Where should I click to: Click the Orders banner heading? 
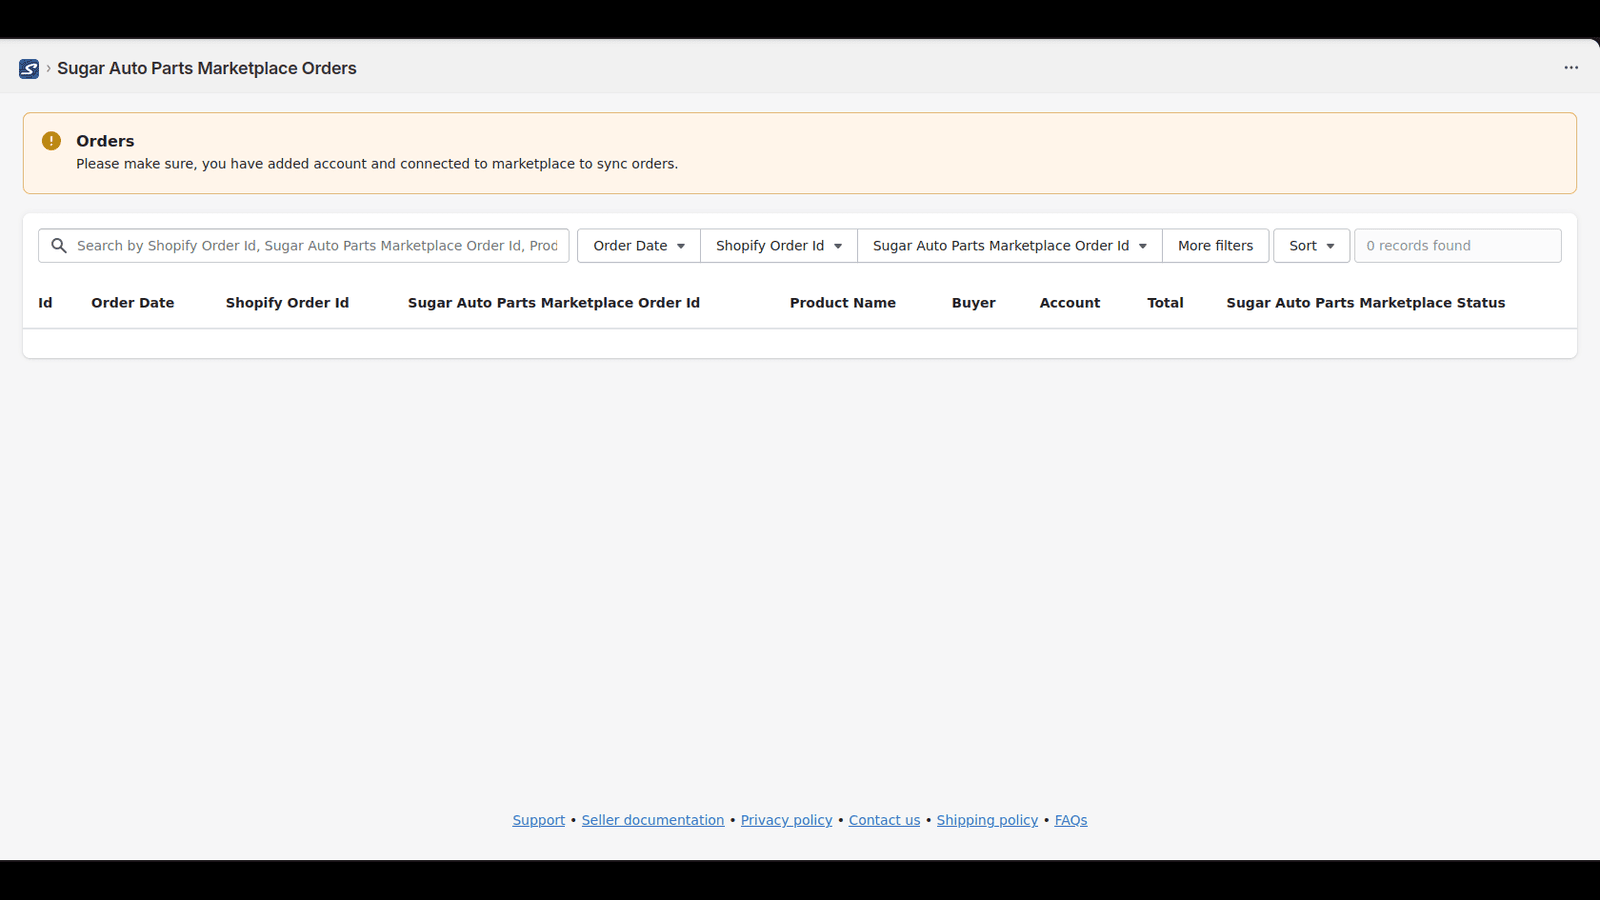point(105,141)
